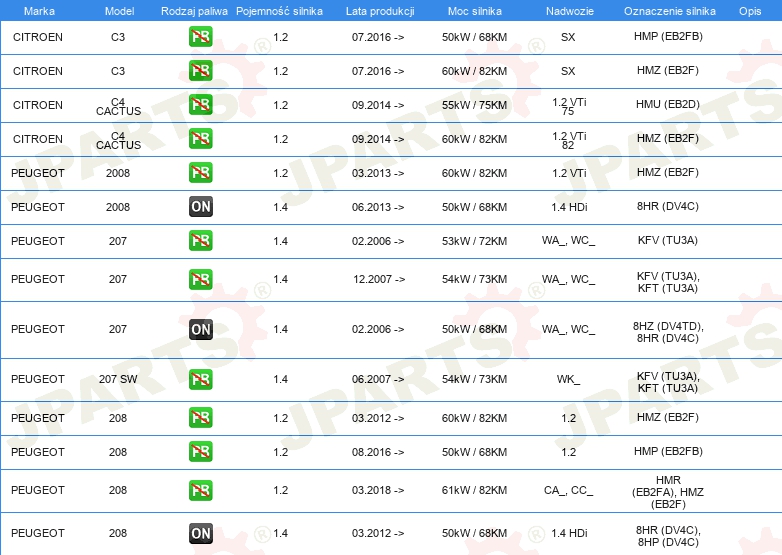Select the PB icon for Peugeot 208 from 08.2016
Image resolution: width=782 pixels, height=555 pixels.
[x=200, y=452]
